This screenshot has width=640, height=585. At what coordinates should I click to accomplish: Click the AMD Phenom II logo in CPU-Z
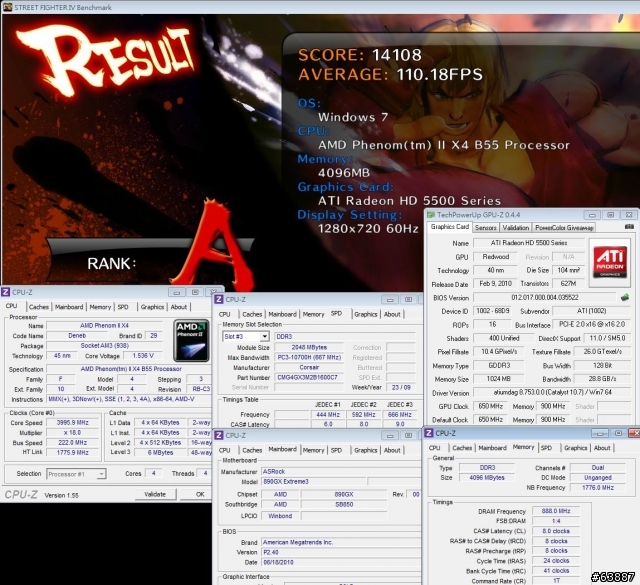191,341
